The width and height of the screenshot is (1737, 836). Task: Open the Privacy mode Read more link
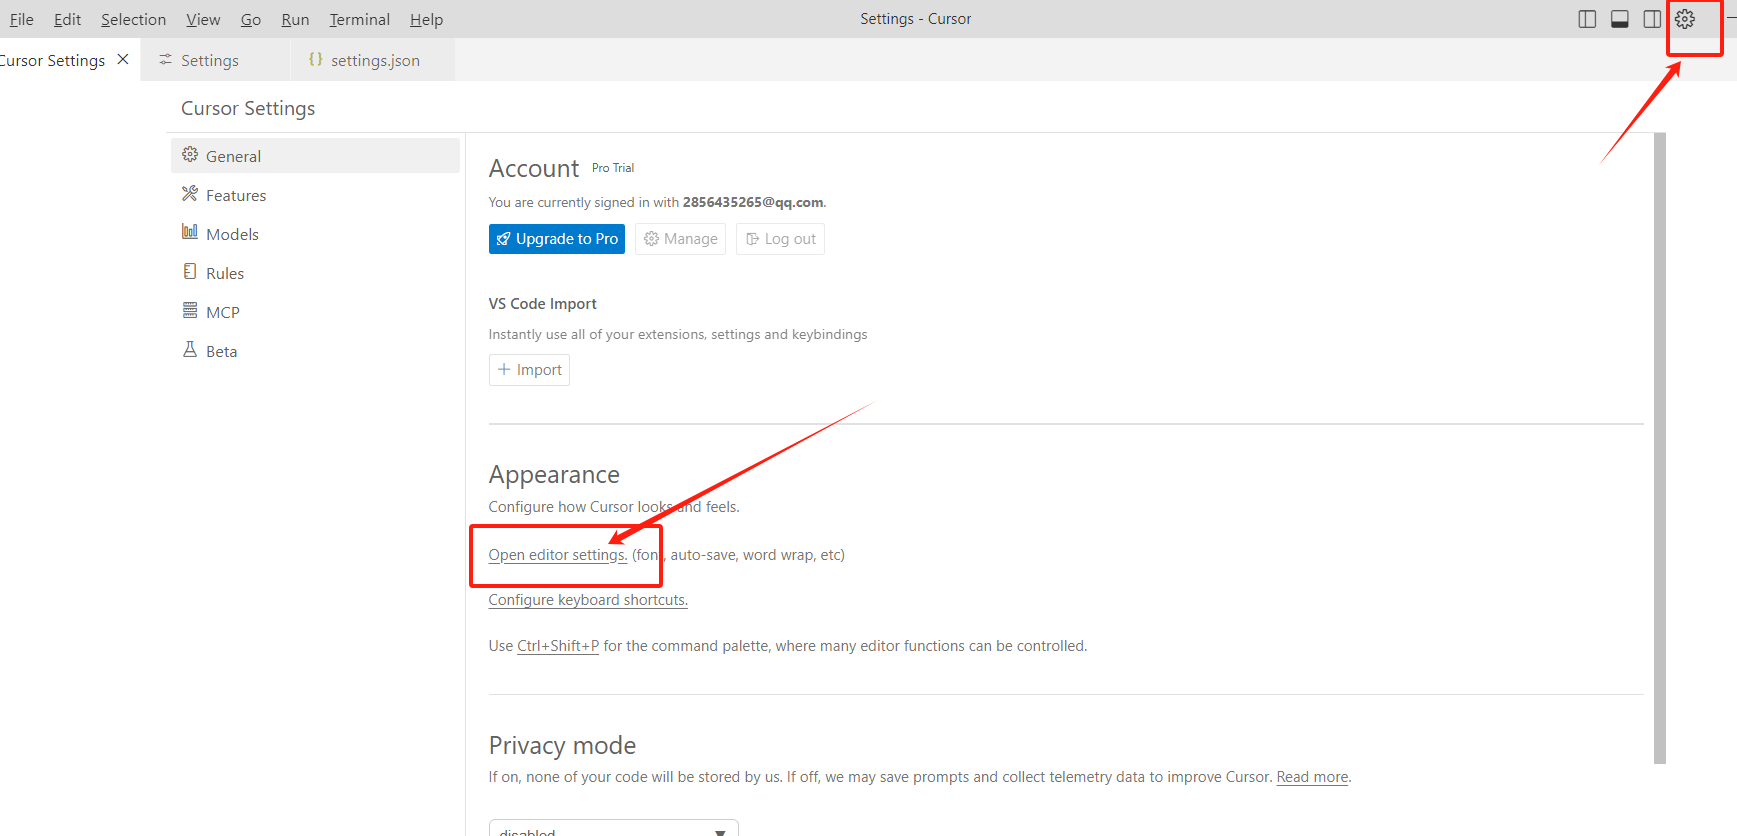[x=1313, y=777]
